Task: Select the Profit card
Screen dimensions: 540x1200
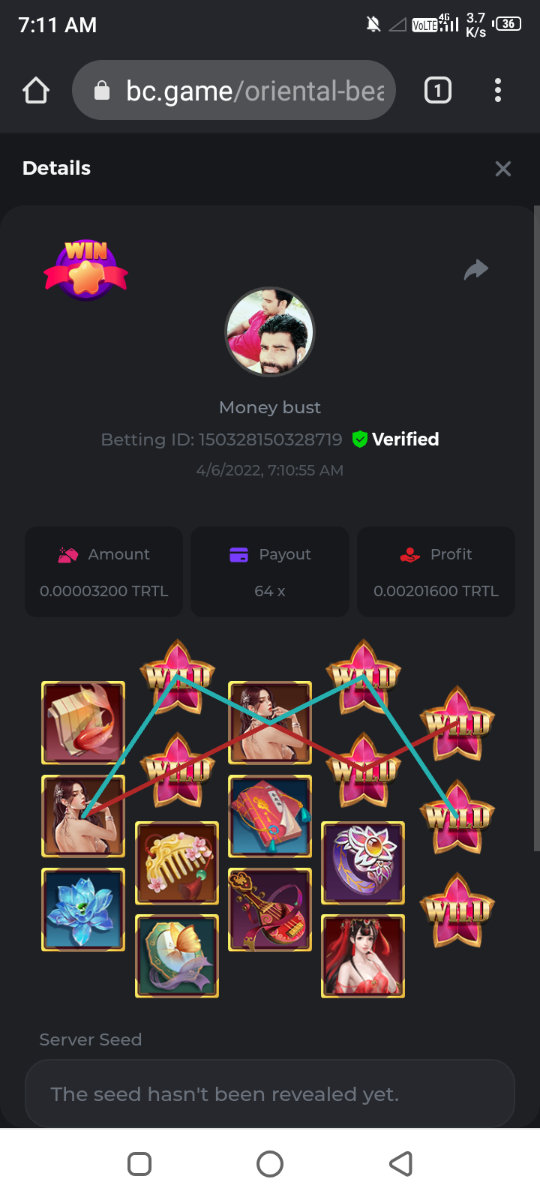Action: click(436, 572)
